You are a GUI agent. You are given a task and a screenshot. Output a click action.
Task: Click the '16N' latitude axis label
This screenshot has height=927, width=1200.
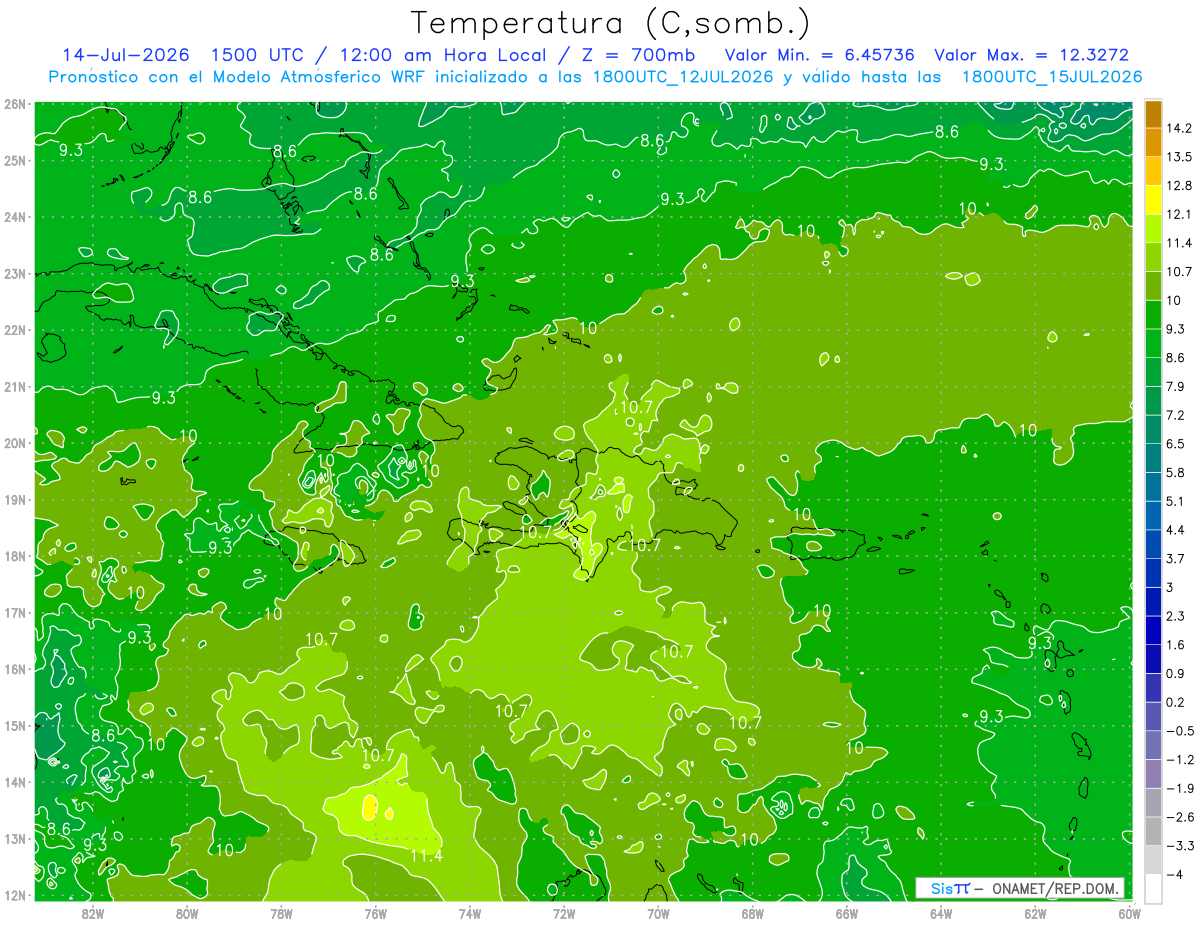[x=14, y=669]
